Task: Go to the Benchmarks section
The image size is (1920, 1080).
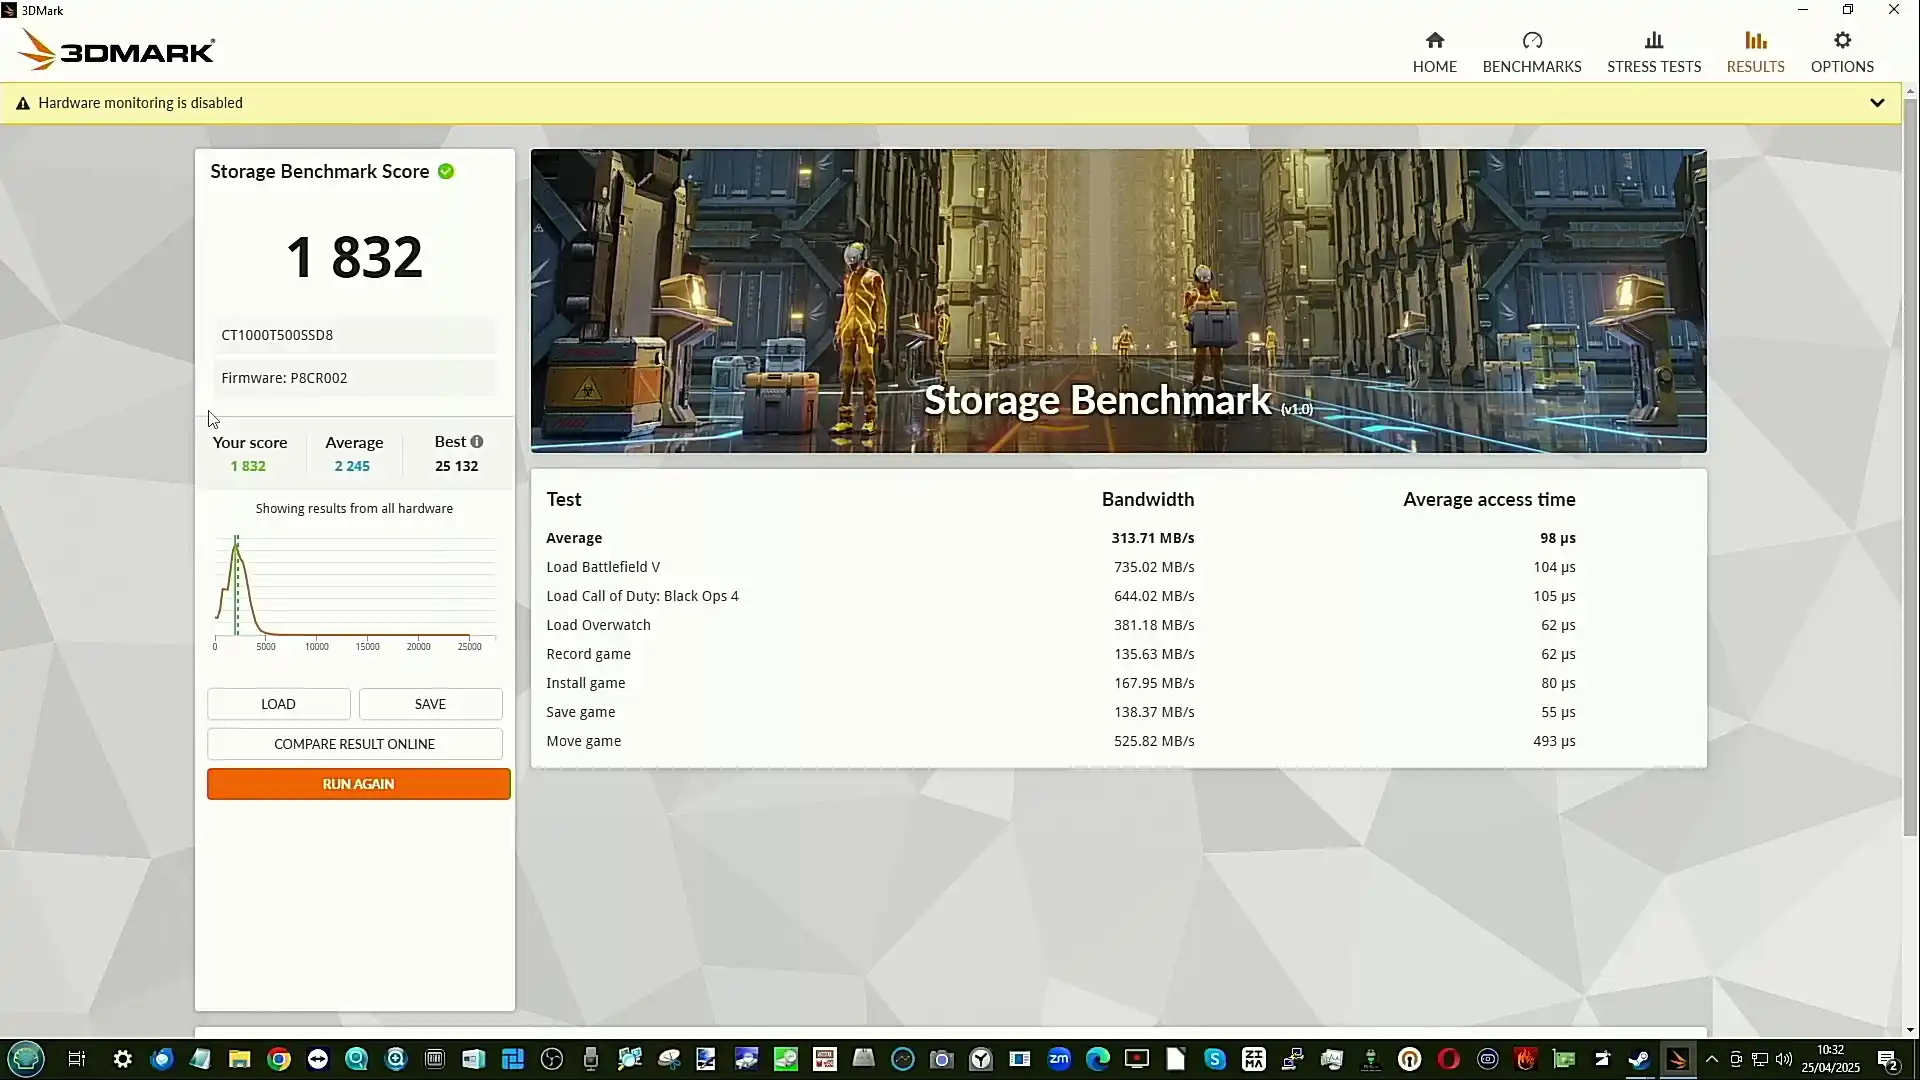Action: pyautogui.click(x=1531, y=52)
